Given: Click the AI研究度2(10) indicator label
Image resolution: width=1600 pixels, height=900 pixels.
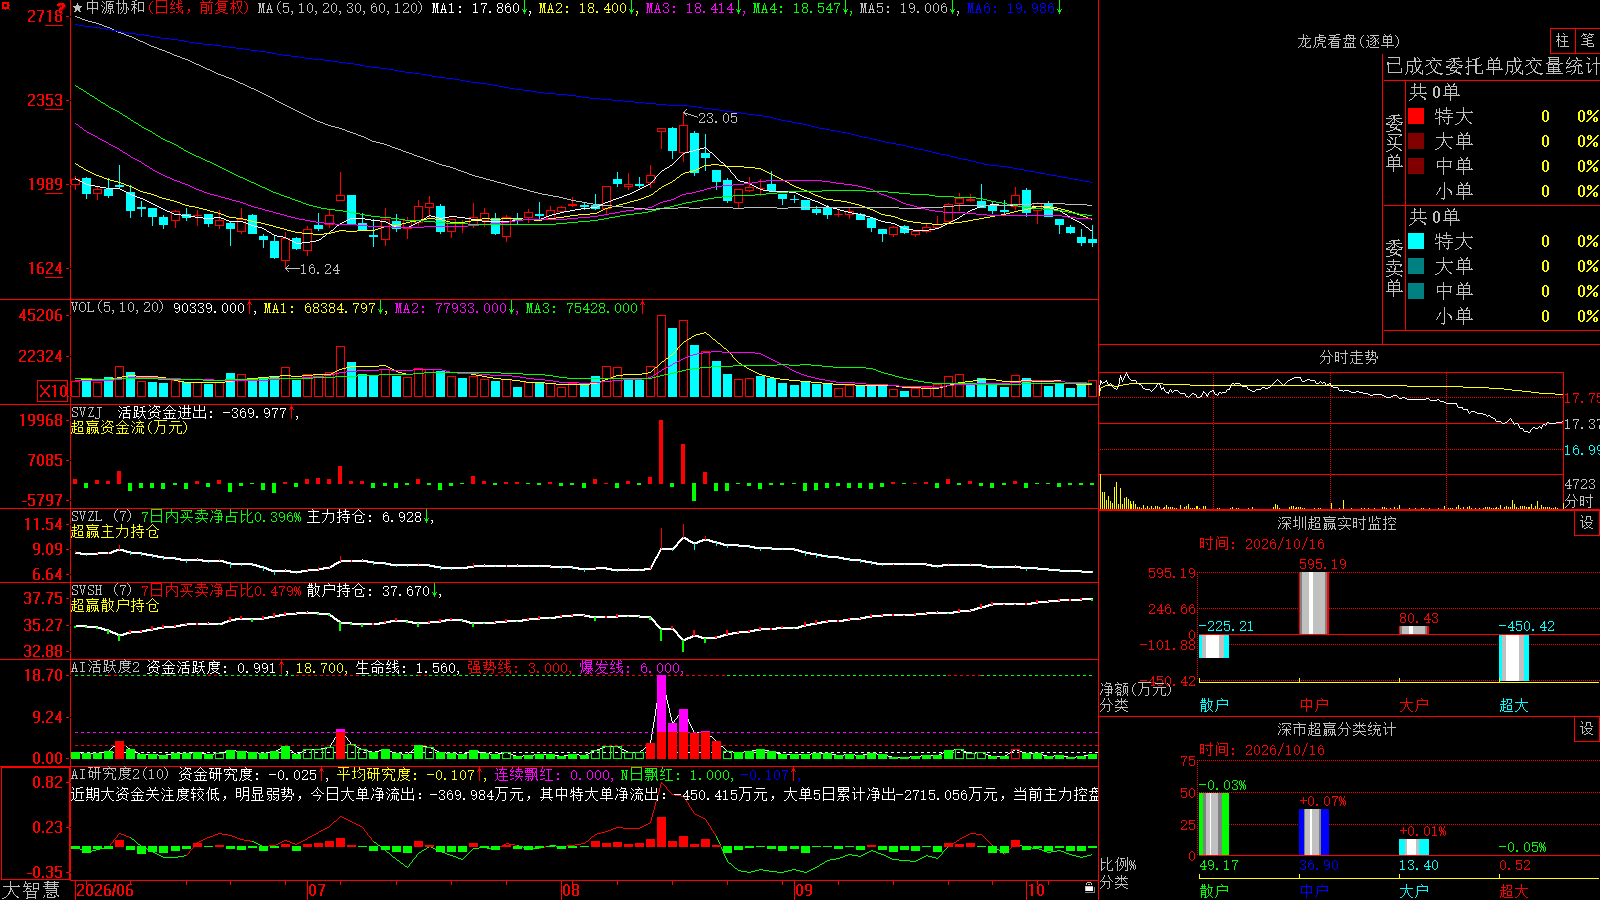Looking at the screenshot, I should (x=120, y=774).
